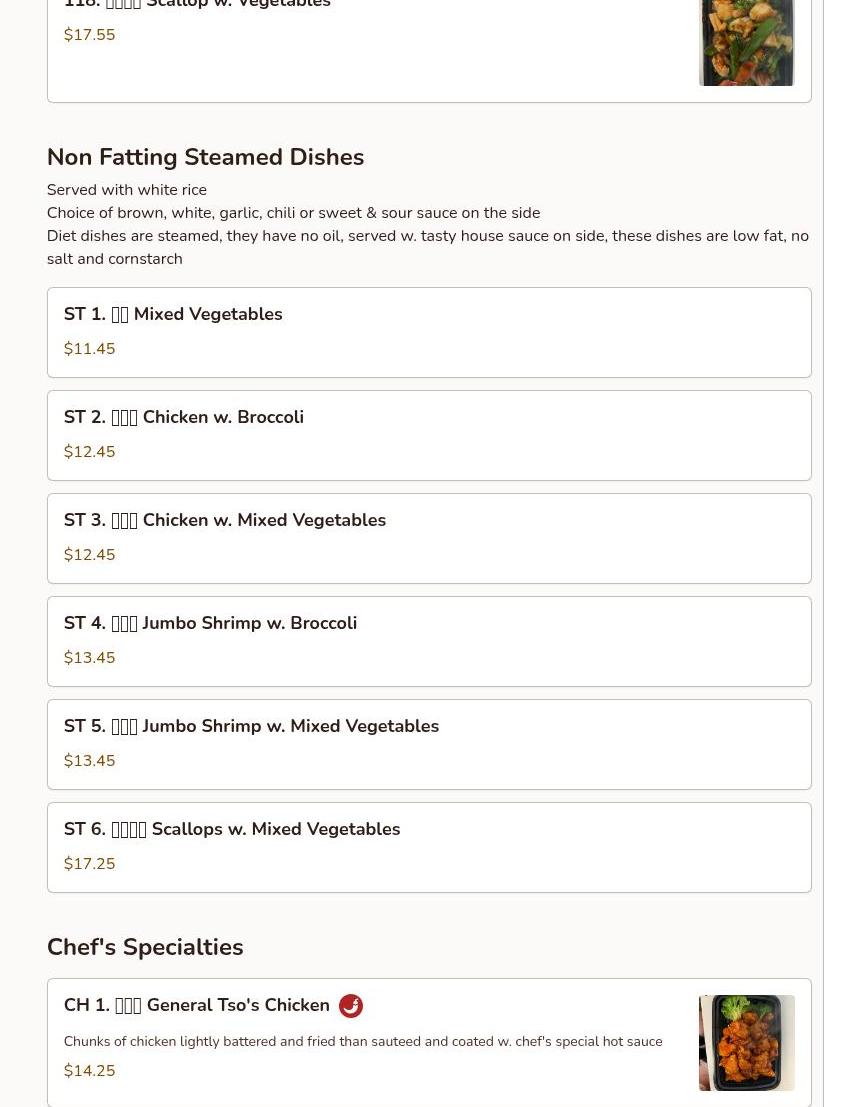
Task: Click the spicy chili icon beside General Tso's Chicken
Action: click(351, 1006)
